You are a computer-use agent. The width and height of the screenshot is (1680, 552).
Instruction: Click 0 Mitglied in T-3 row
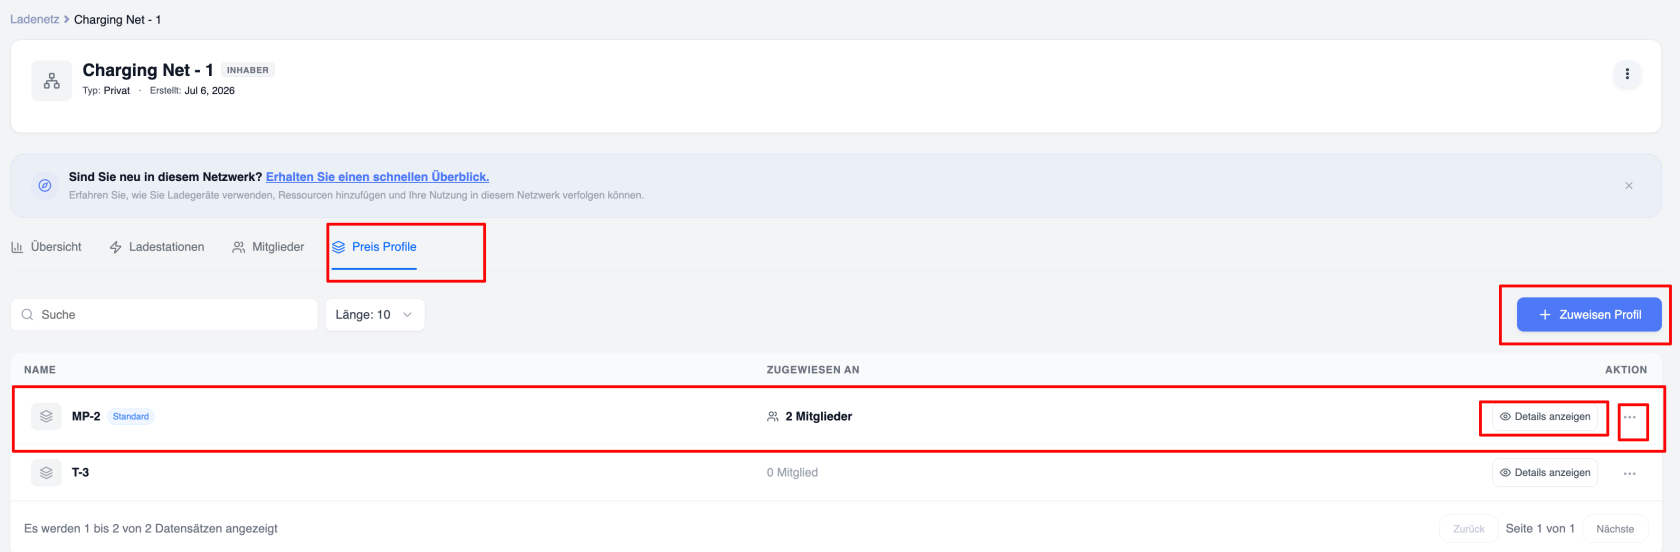792,473
